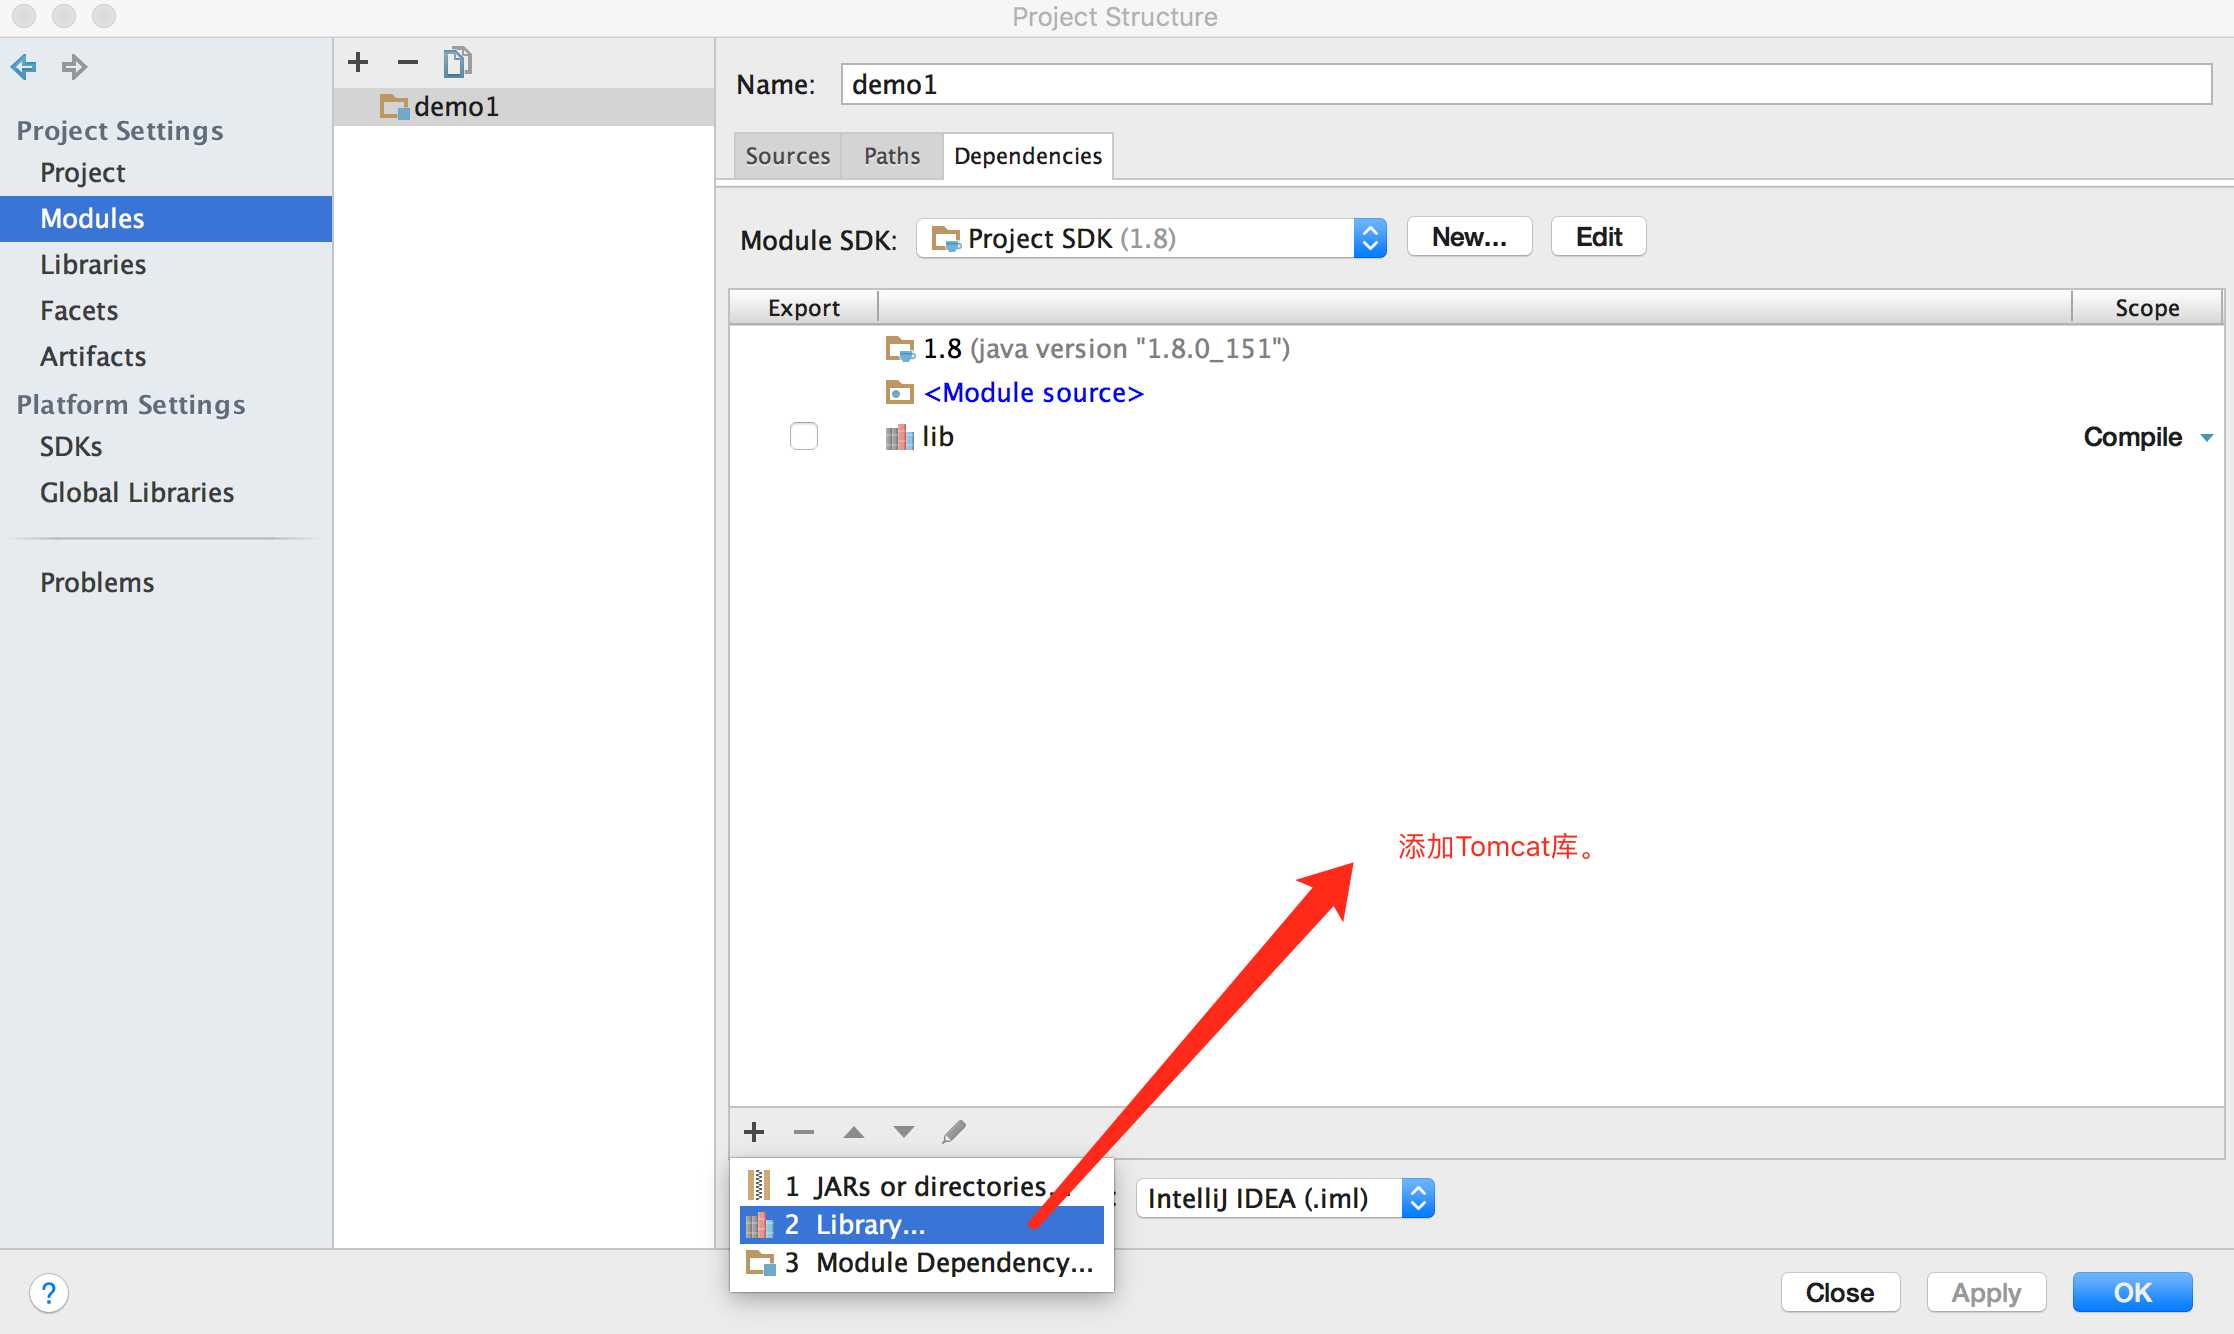Click the Module source folder icon

(900, 393)
